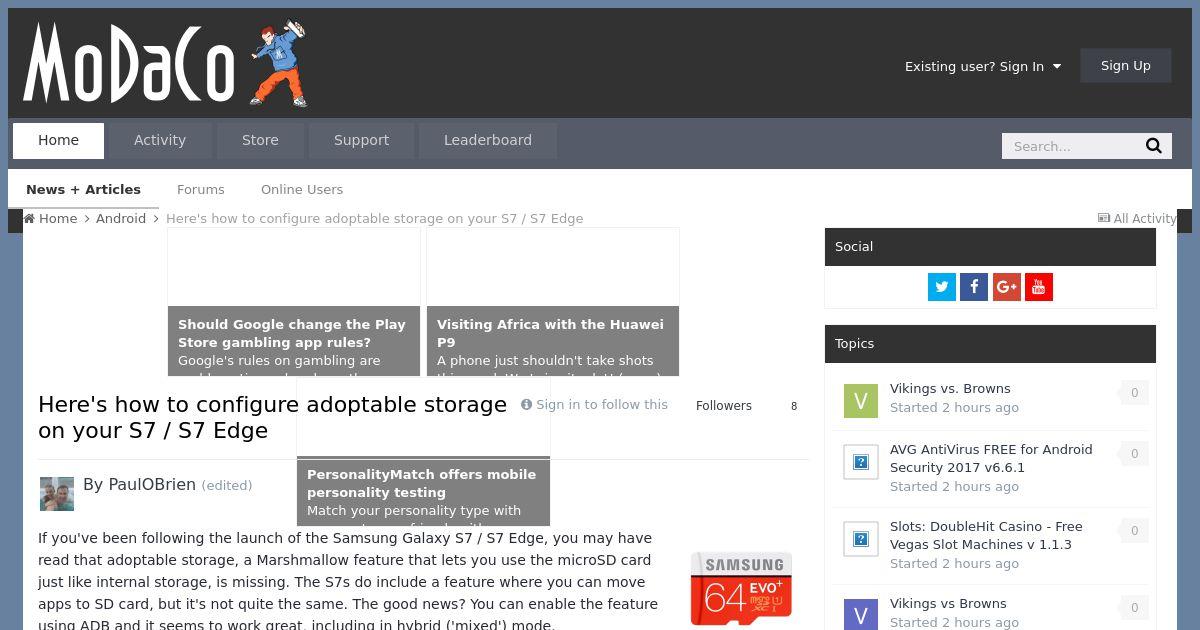Open the Vikings vs. Browns topic
1200x630 pixels.
[x=950, y=388]
